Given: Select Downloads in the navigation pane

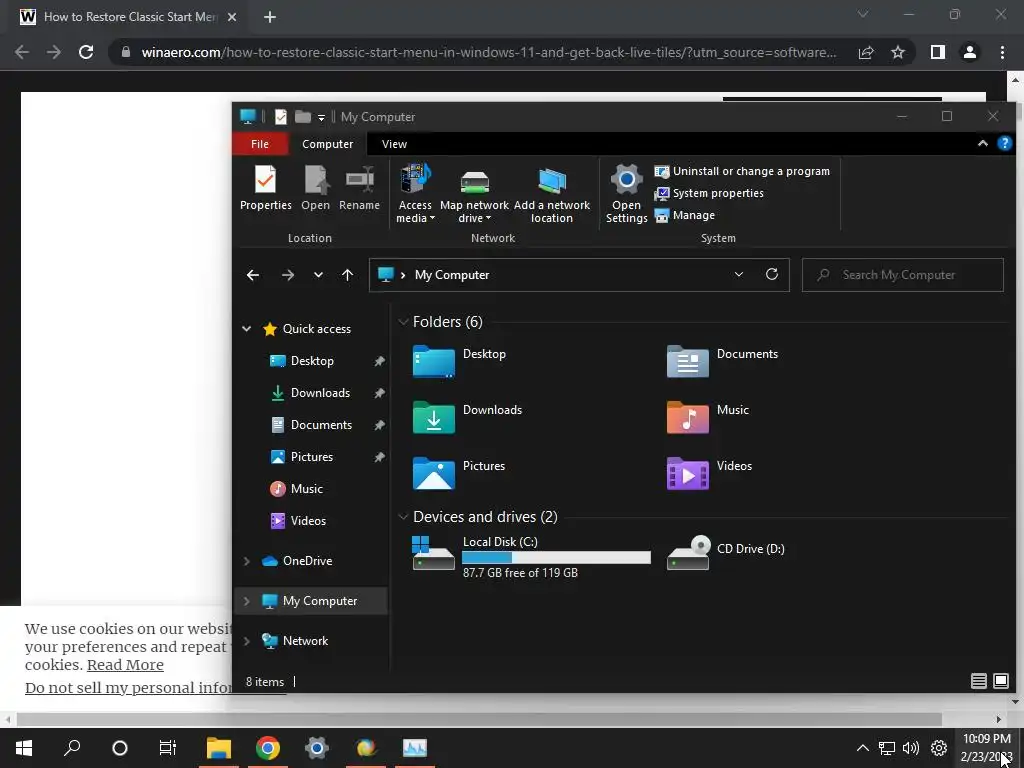Looking at the screenshot, I should 320,392.
